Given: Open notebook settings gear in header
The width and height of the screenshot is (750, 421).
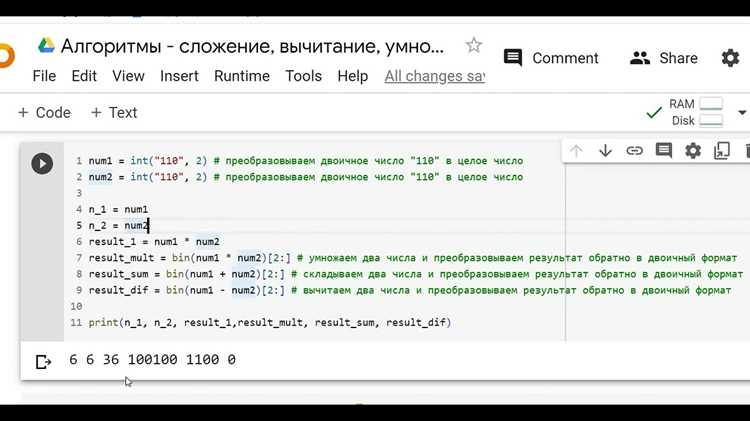Looking at the screenshot, I should pyautogui.click(x=730, y=58).
